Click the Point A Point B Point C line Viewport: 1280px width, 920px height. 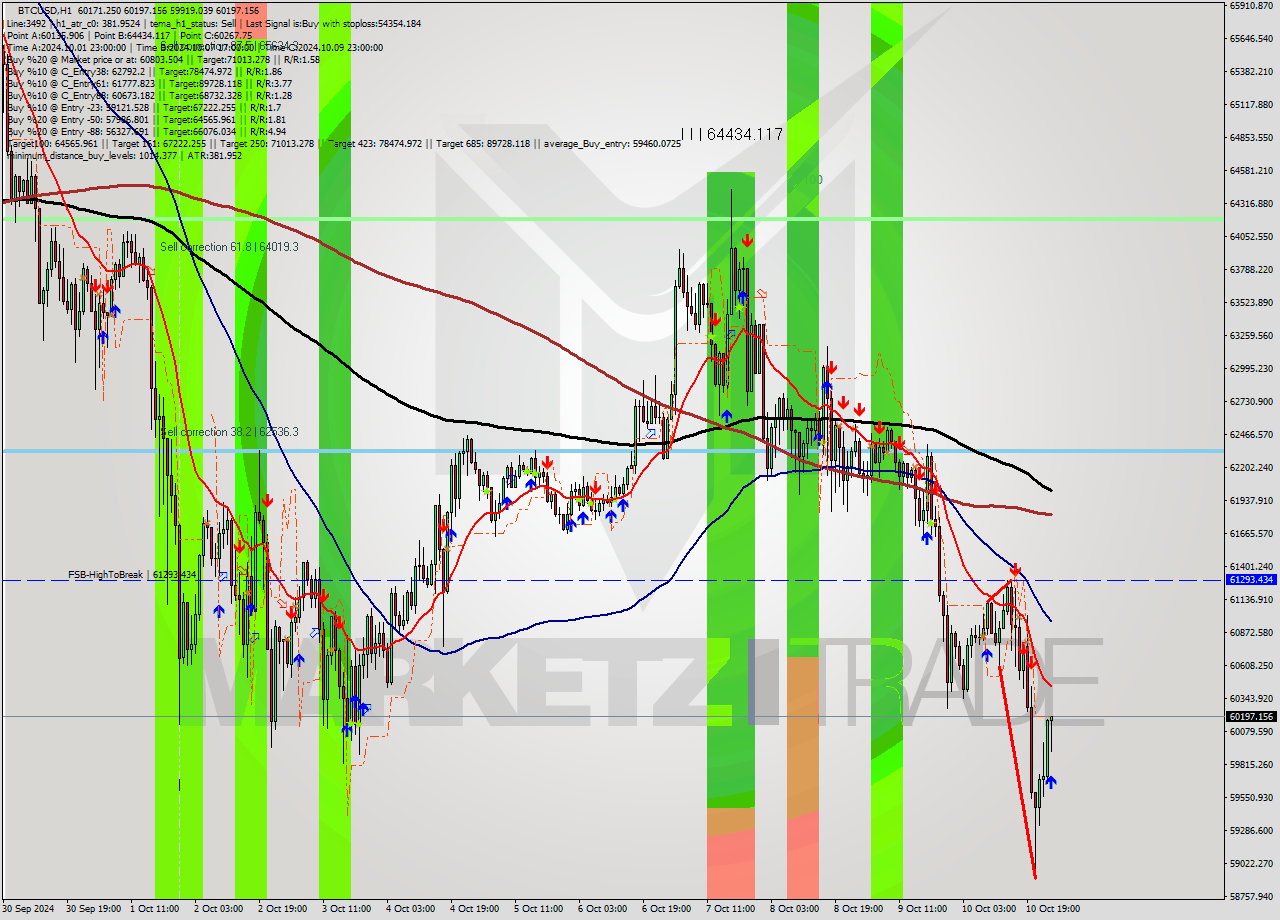129,35
